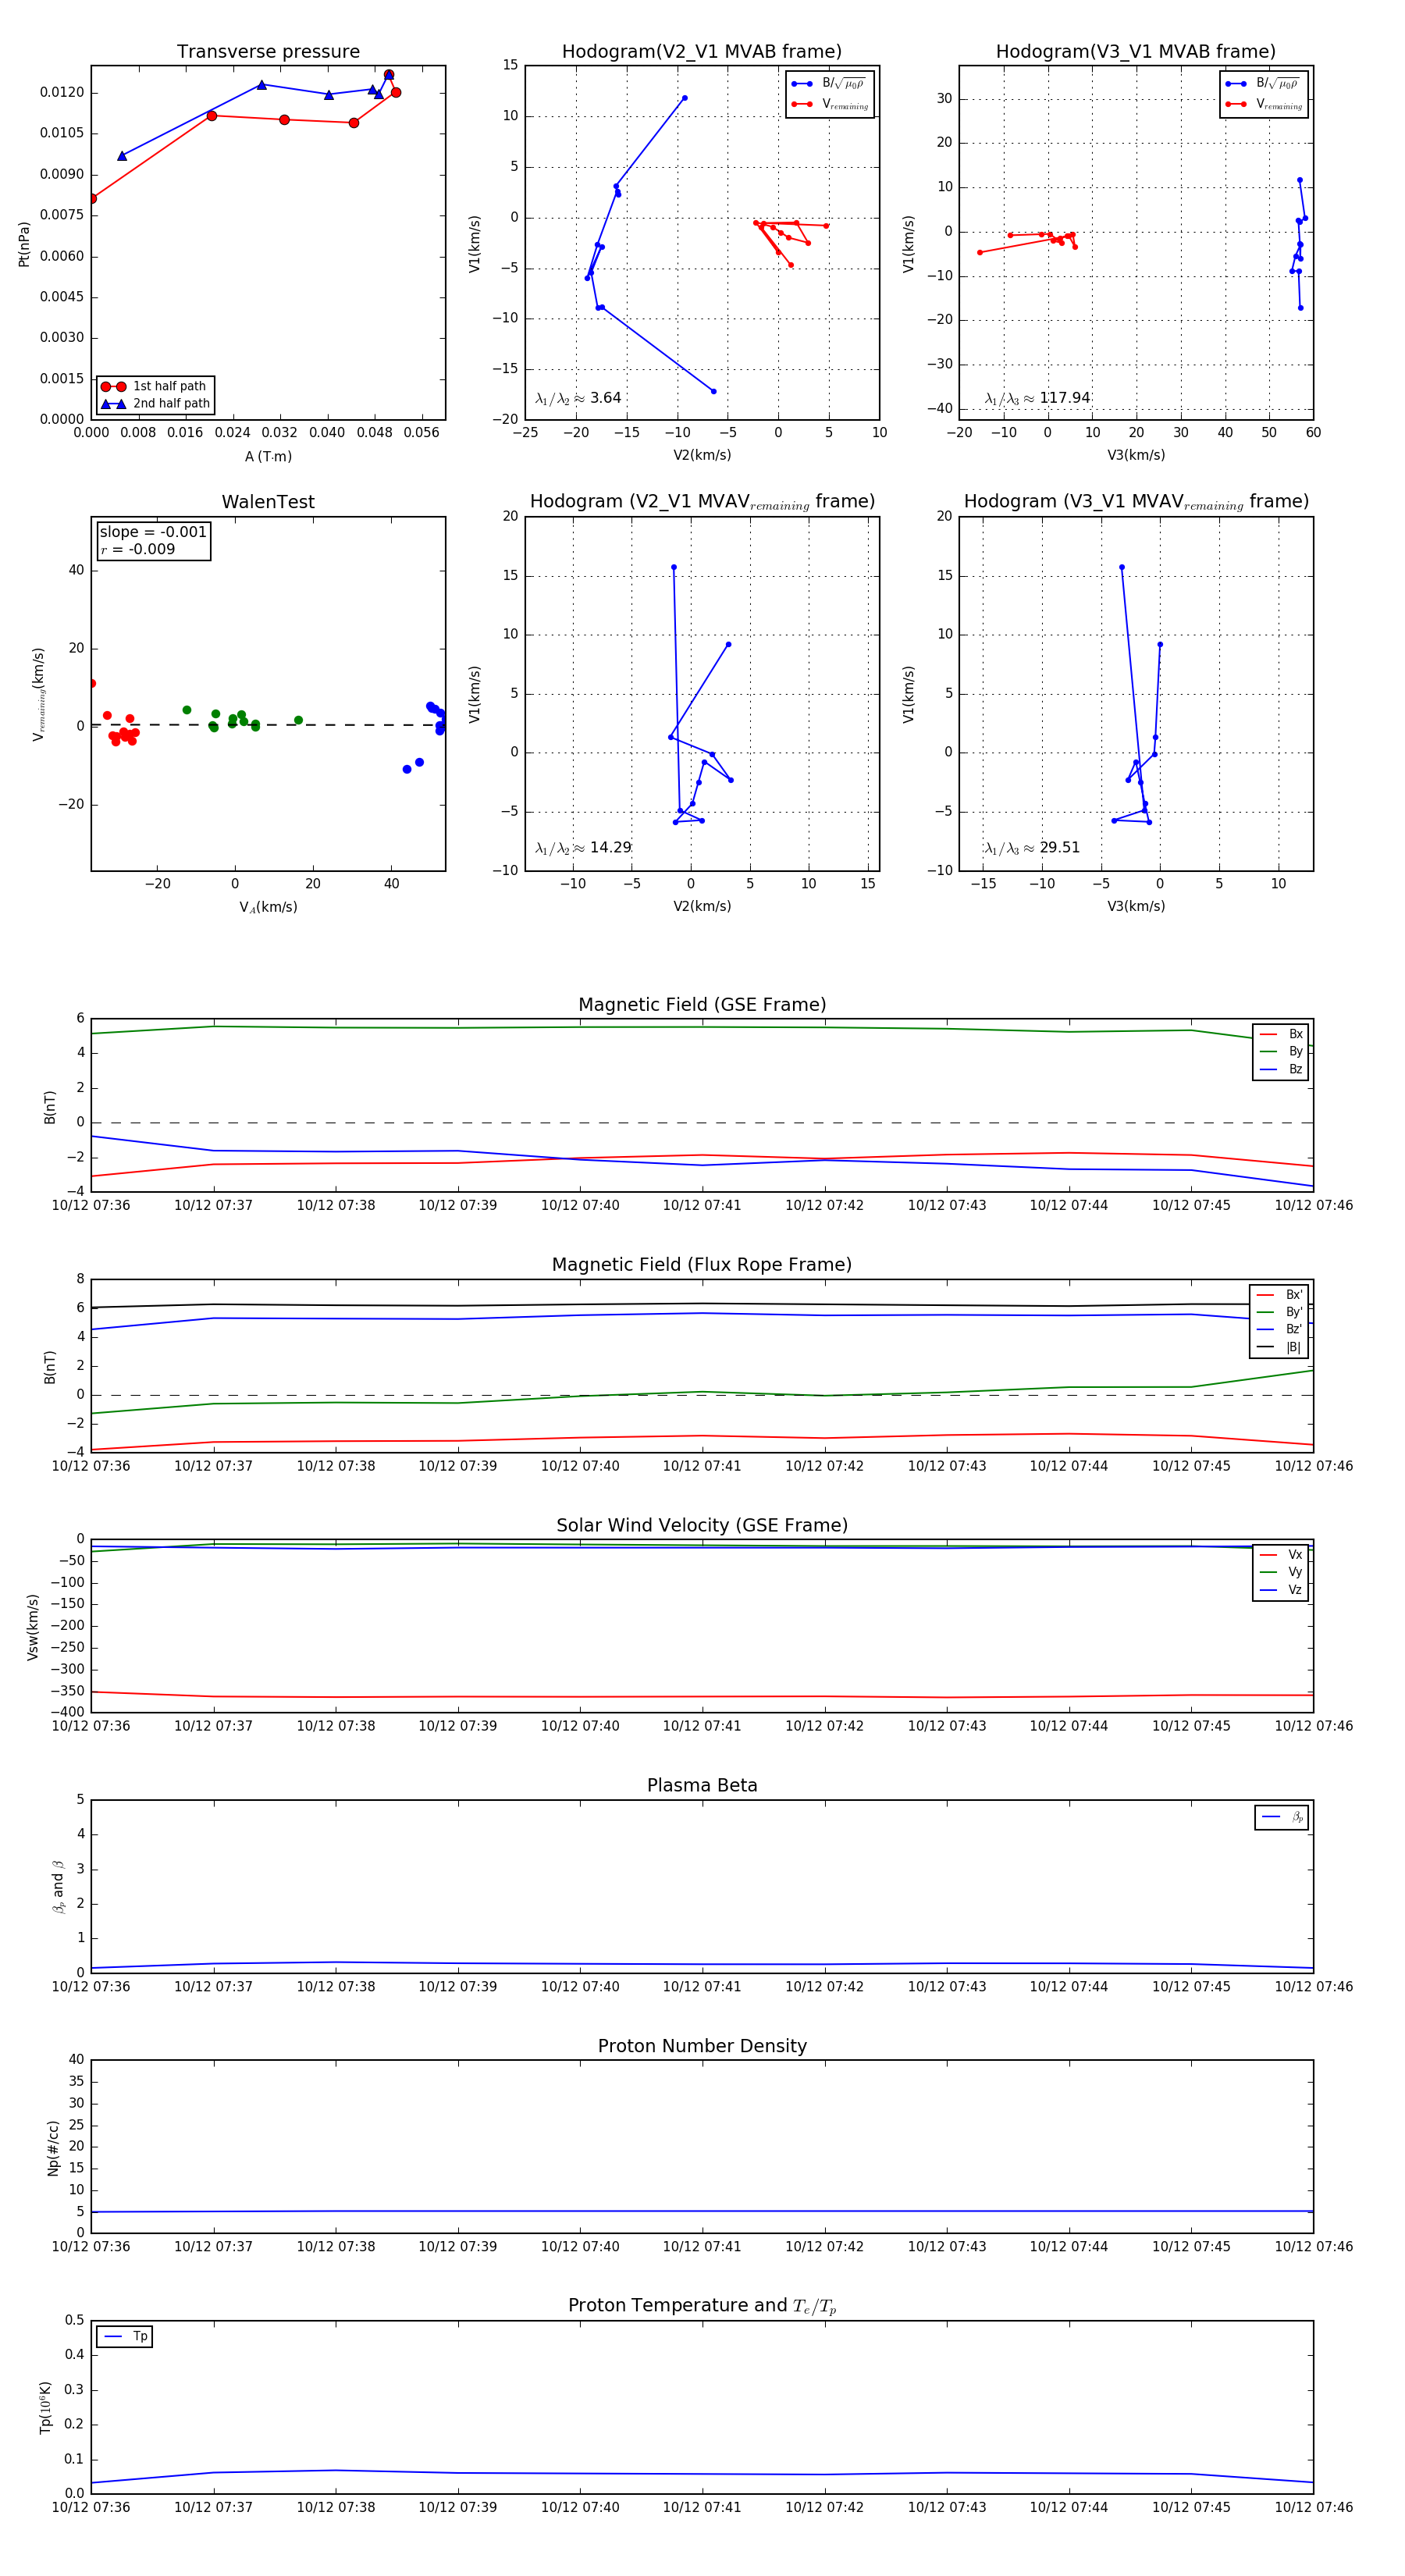The image size is (1405, 2576).
Task: Select the 'Hodogram(V3_V1 MVAB frame)' title
Action: tap(1135, 52)
